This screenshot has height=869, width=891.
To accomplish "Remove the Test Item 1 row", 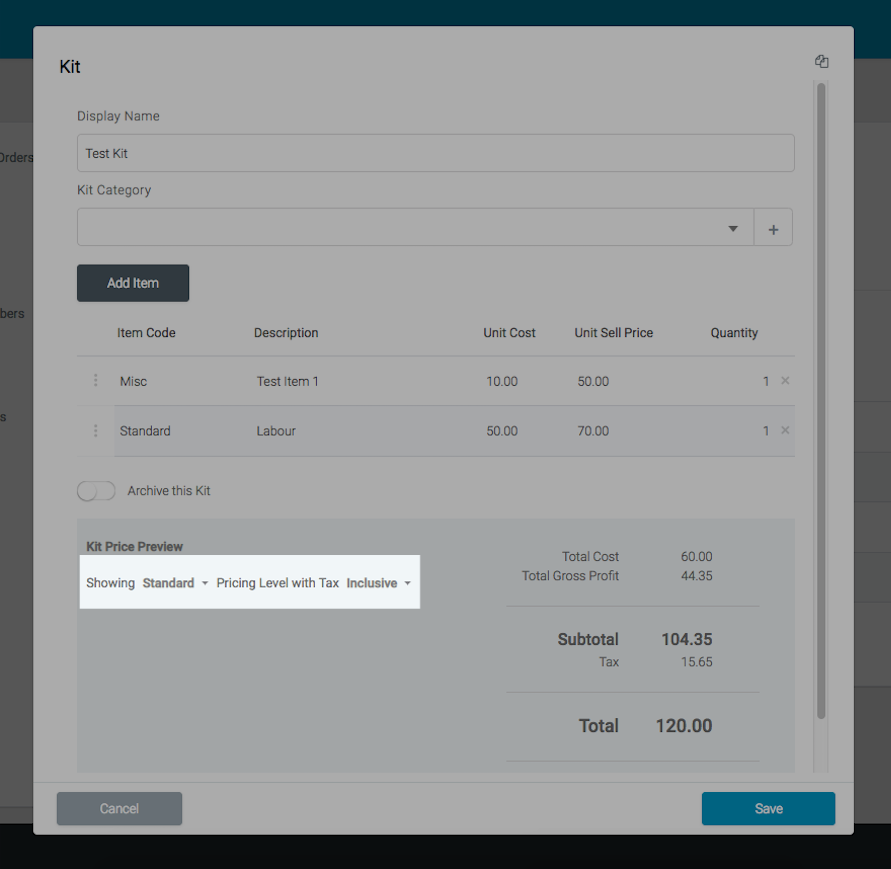I will click(x=785, y=381).
